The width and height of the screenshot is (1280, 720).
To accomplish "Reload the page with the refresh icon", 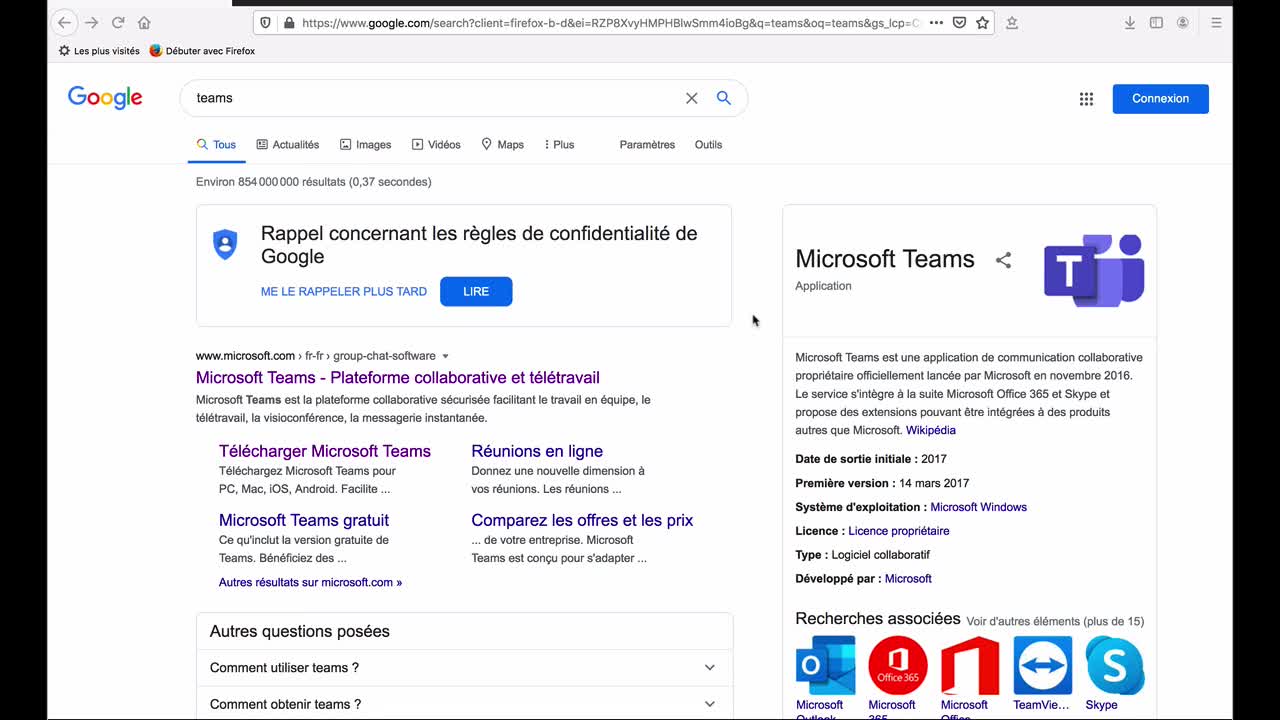I will pyautogui.click(x=118, y=22).
